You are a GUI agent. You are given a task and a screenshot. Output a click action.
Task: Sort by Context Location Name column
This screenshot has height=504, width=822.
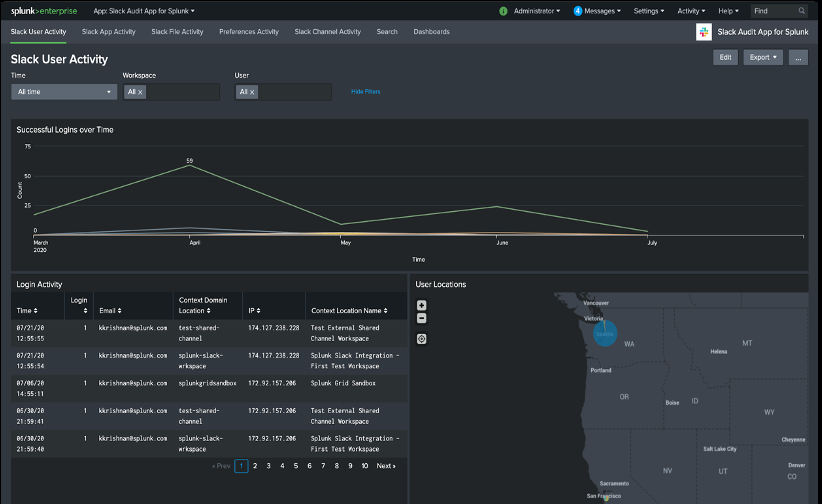[349, 310]
